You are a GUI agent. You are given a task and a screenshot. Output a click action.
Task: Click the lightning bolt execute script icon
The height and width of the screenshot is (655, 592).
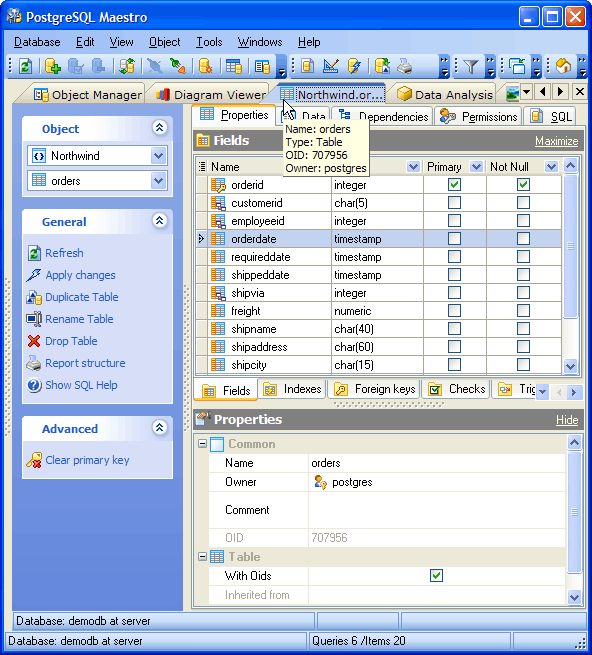(354, 66)
